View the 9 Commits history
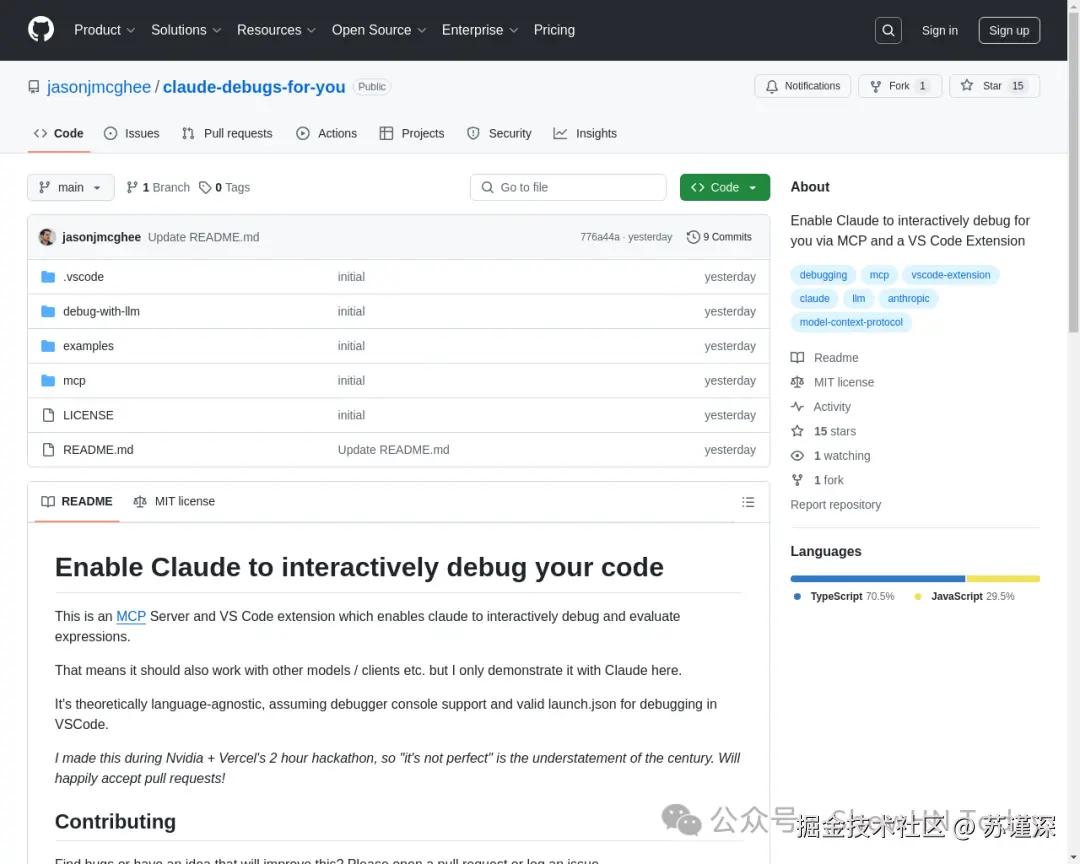Screen dimensions: 1080x864 (719, 237)
